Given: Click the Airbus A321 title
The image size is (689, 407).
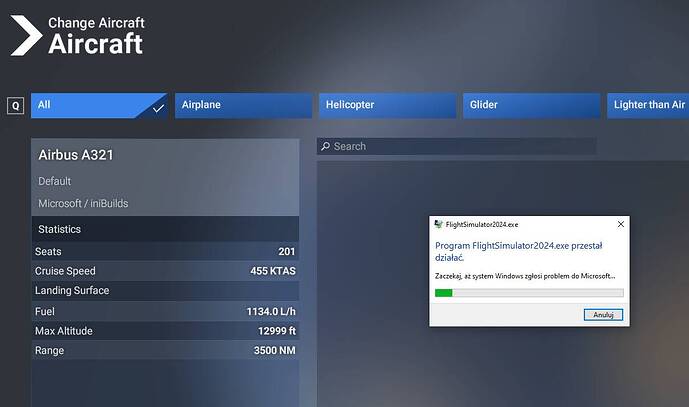Looking at the screenshot, I should (76, 155).
